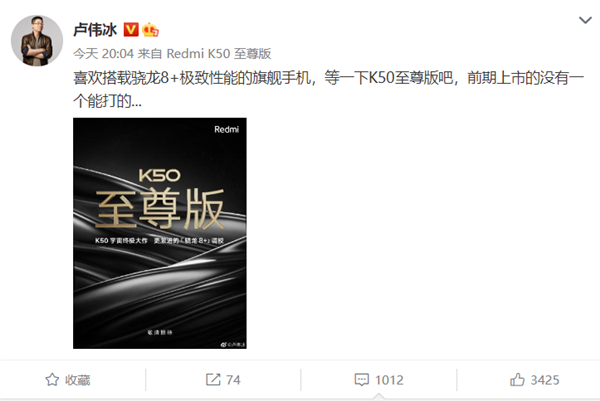Viewport: 600px width, 401px height.
Task: Open the 1012 comments count
Action: click(x=389, y=380)
